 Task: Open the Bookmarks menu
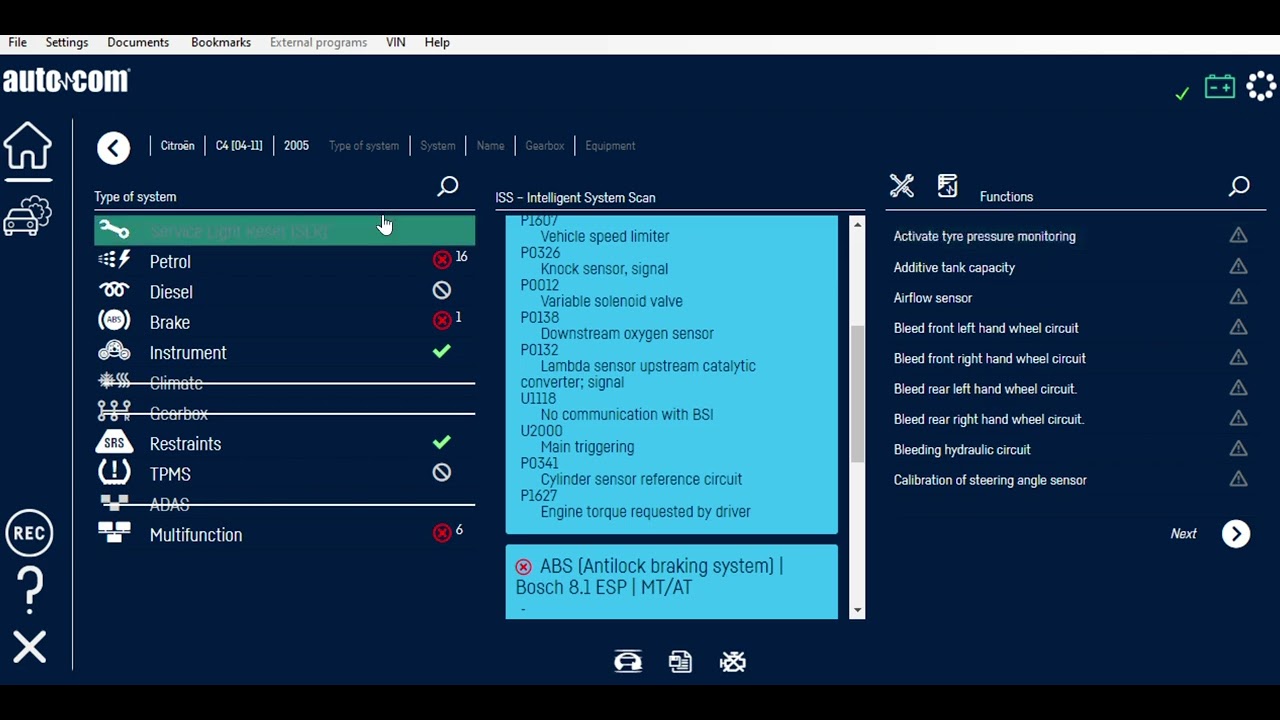221,43
